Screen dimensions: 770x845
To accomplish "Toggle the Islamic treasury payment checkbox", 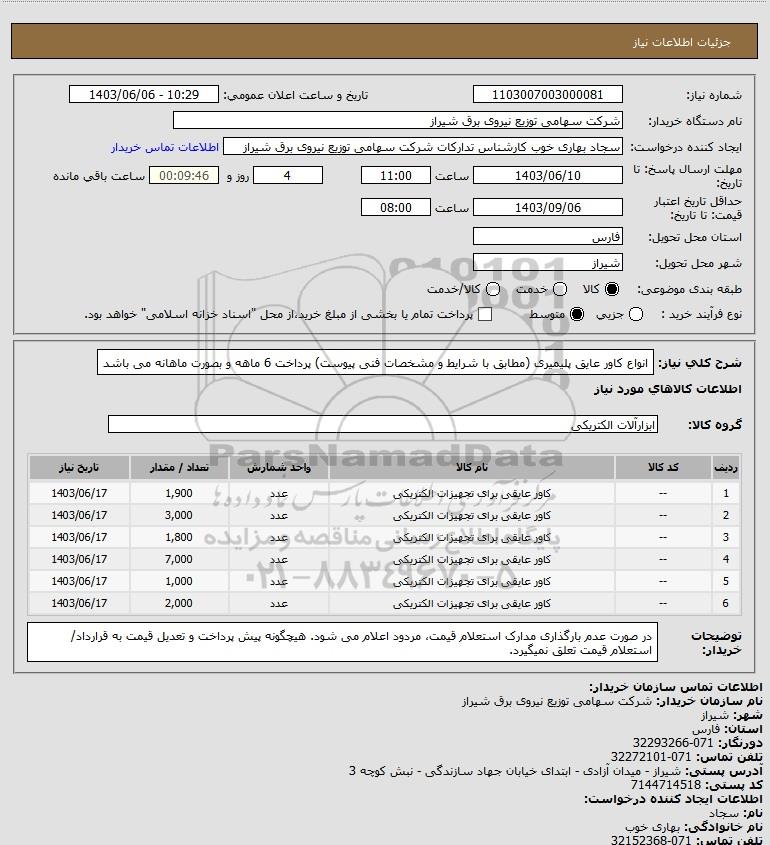I will pos(485,315).
